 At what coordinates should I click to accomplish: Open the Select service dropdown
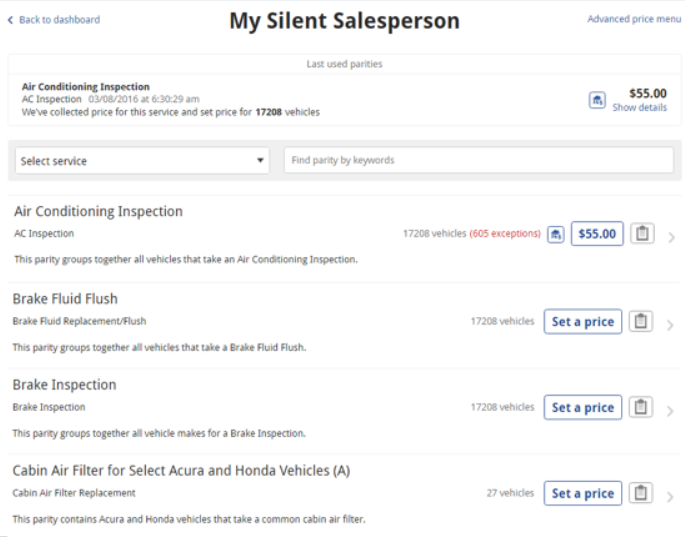coord(142,161)
